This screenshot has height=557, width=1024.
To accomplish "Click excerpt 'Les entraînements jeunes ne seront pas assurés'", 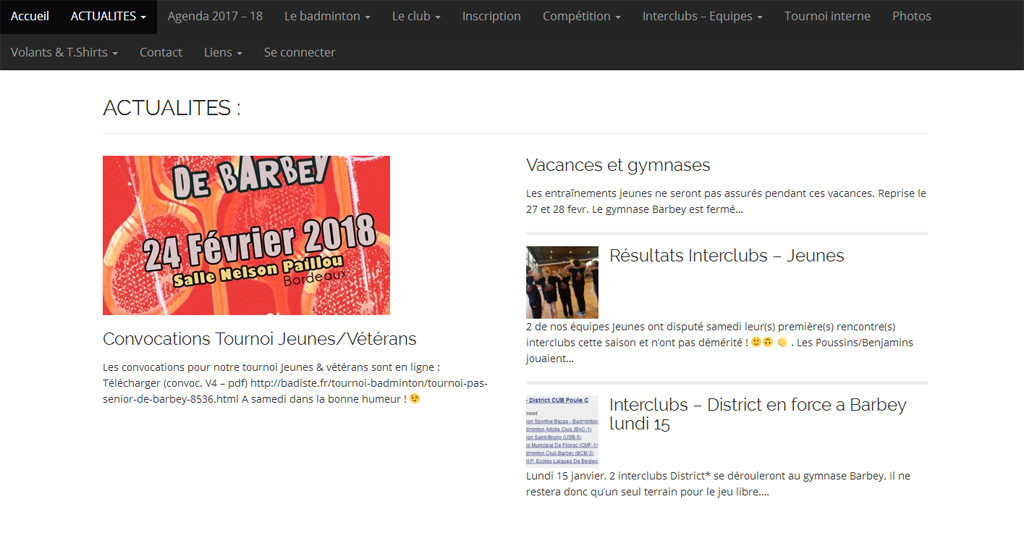I will 726,201.
